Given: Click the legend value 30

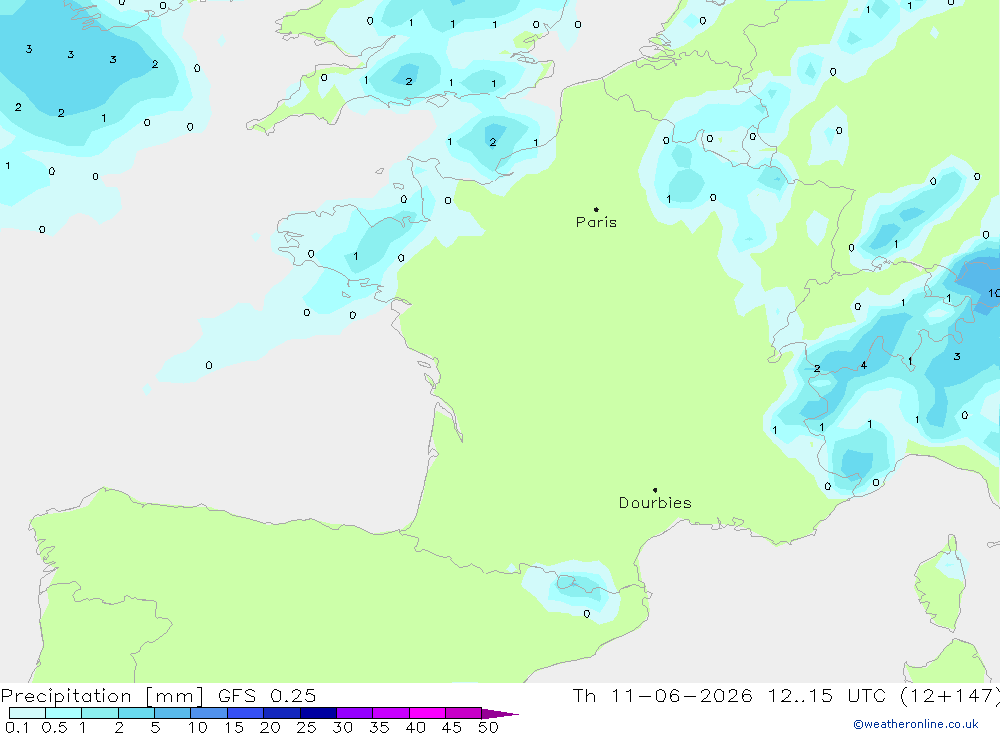Looking at the screenshot, I should tap(342, 727).
